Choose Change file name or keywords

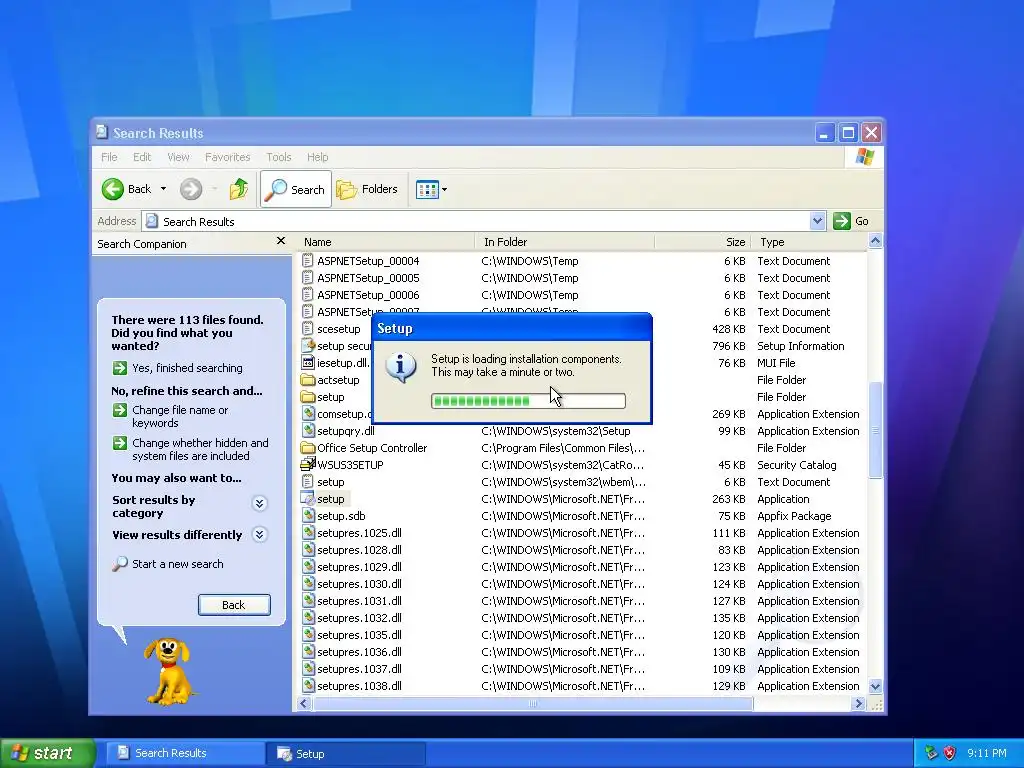[170, 416]
